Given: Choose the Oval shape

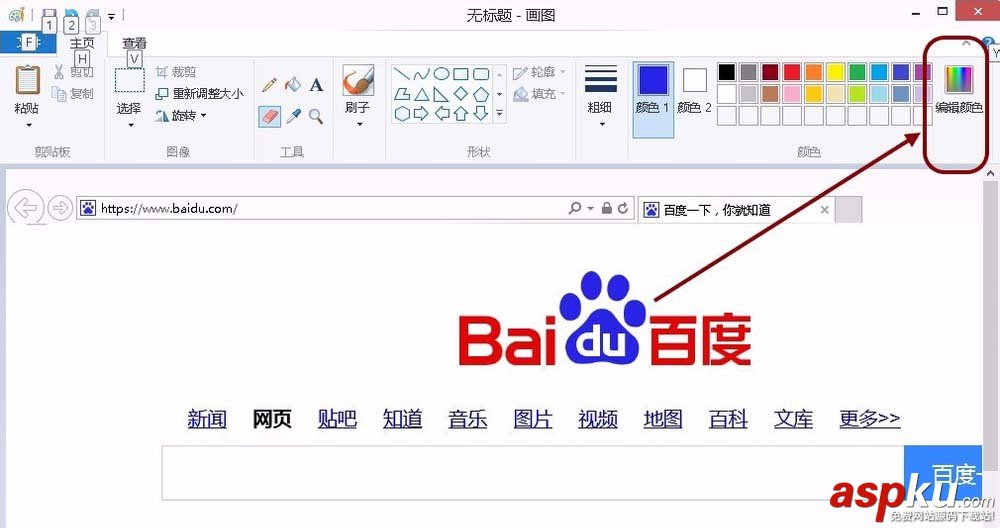Looking at the screenshot, I should 441,74.
